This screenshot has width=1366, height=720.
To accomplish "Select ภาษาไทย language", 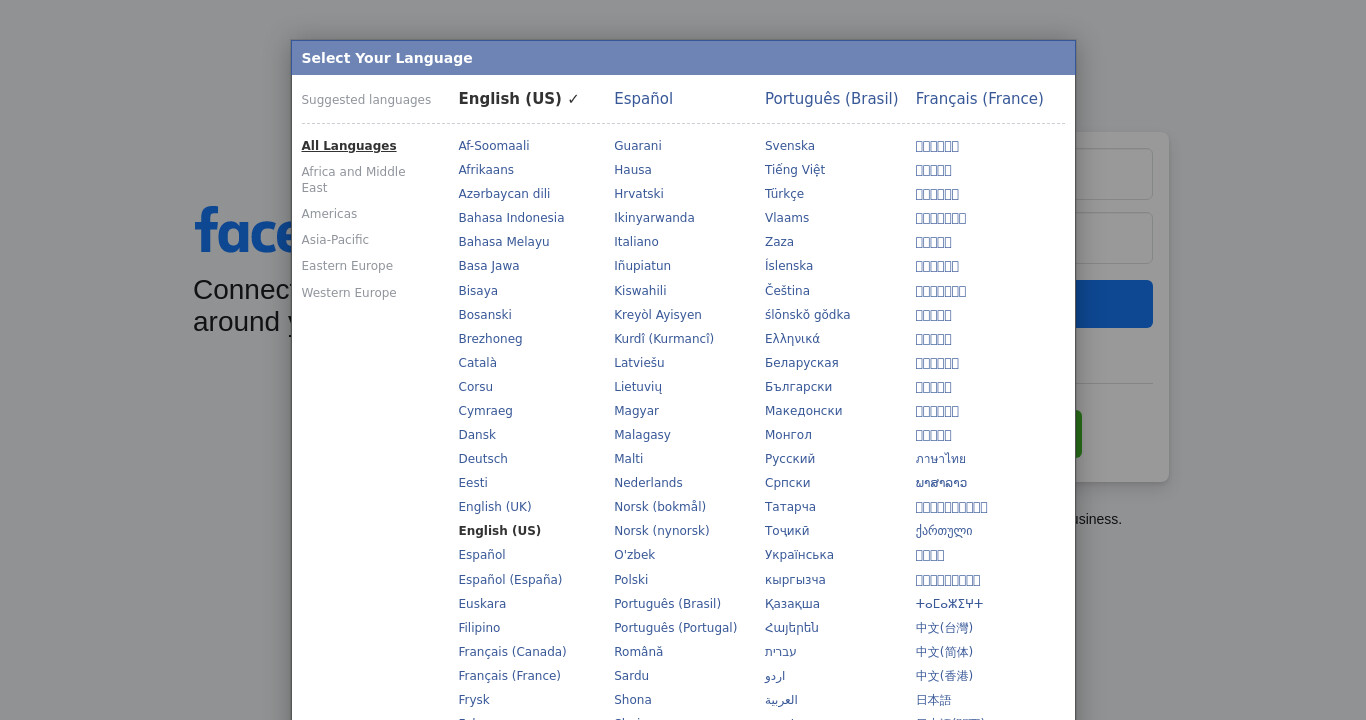I will [941, 459].
